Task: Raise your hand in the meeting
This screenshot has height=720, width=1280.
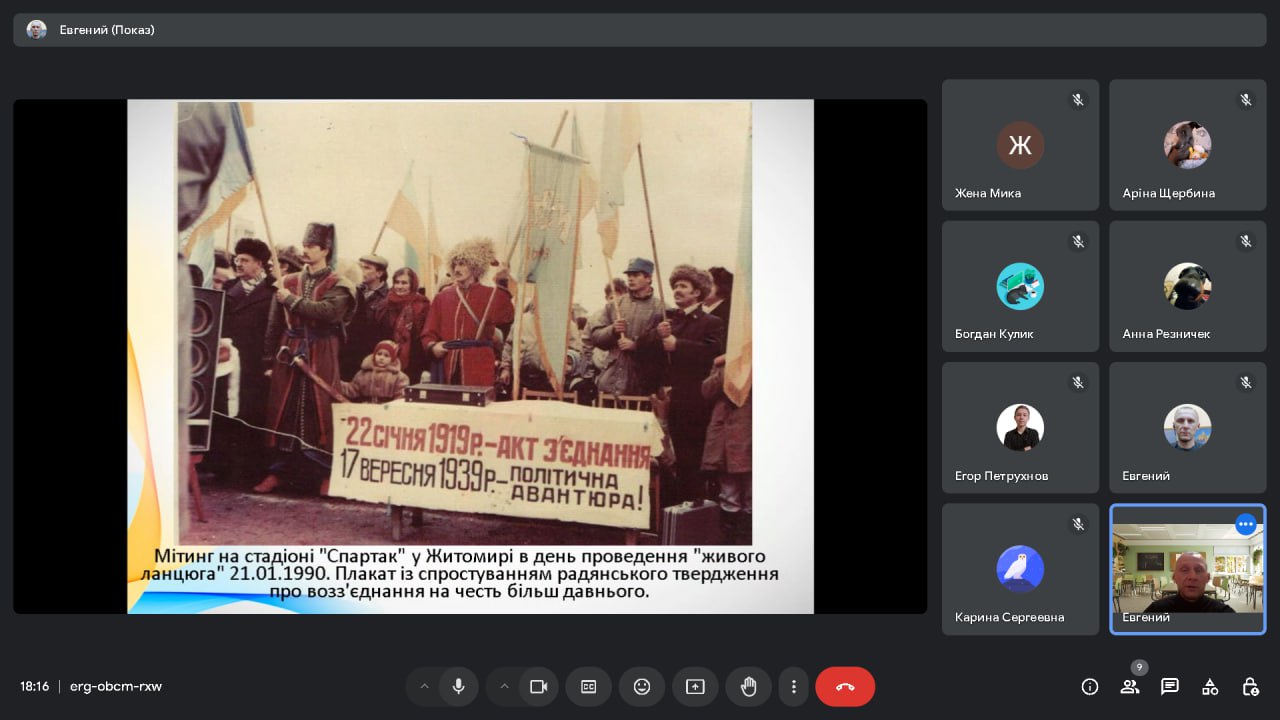Action: [748, 686]
